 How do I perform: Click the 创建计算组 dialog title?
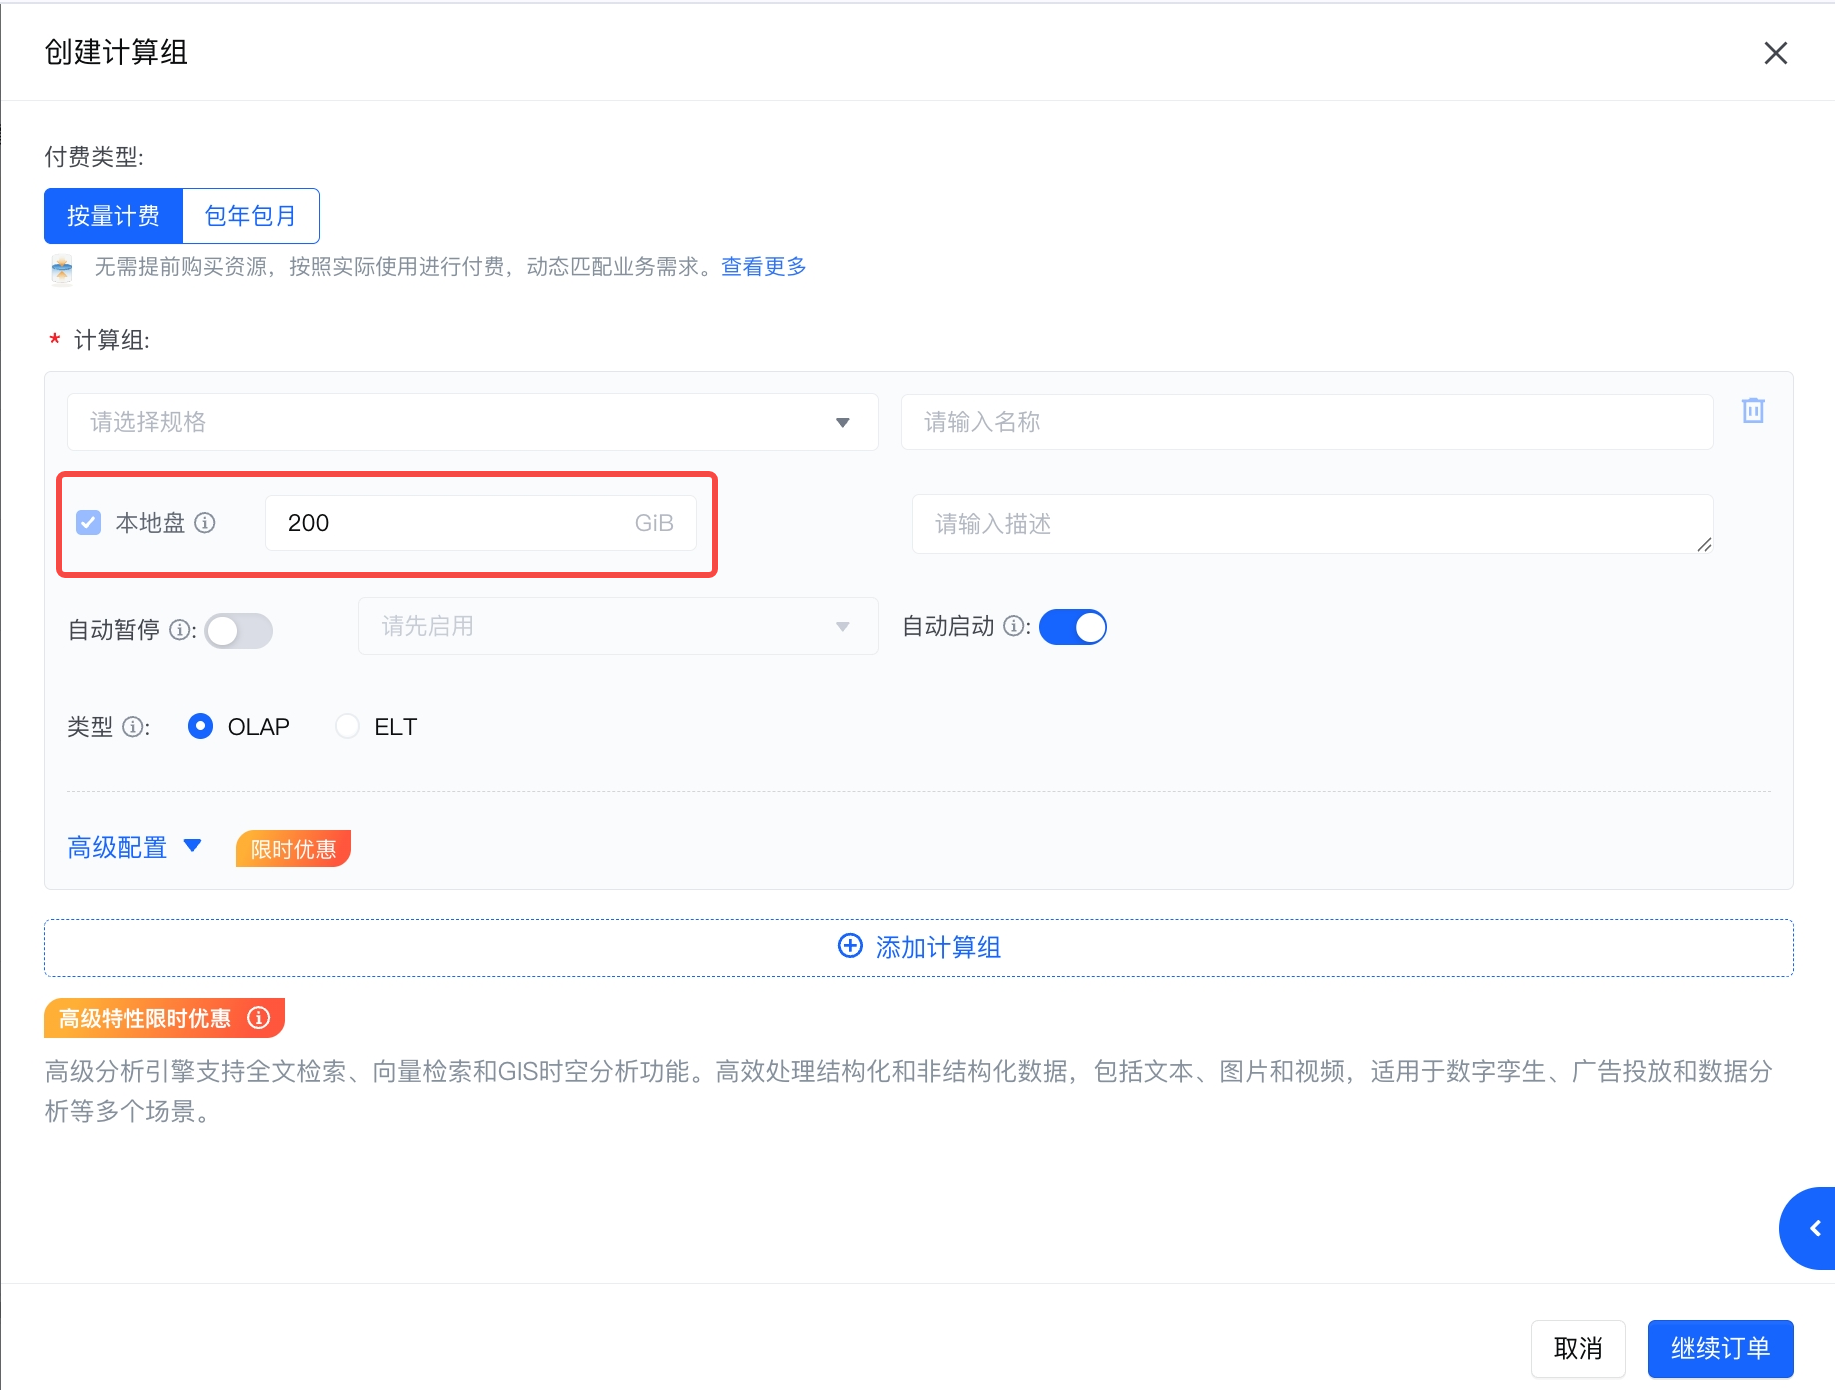[116, 52]
